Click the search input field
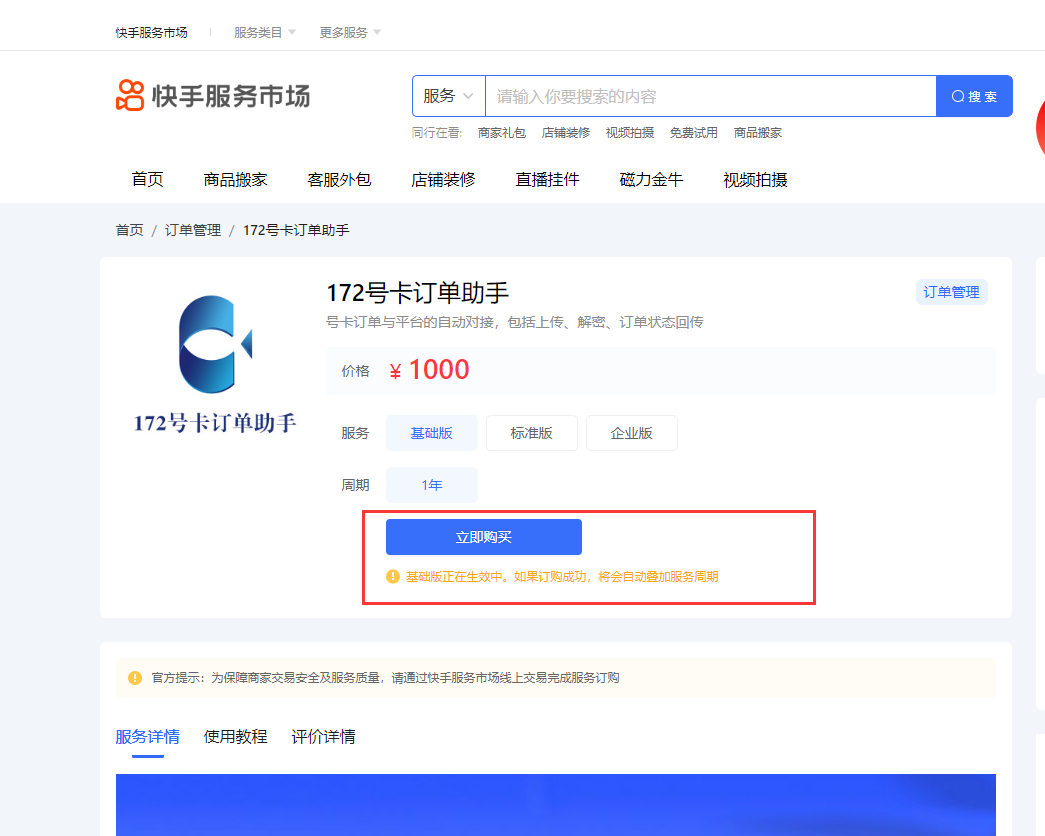1045x836 pixels. (x=700, y=96)
